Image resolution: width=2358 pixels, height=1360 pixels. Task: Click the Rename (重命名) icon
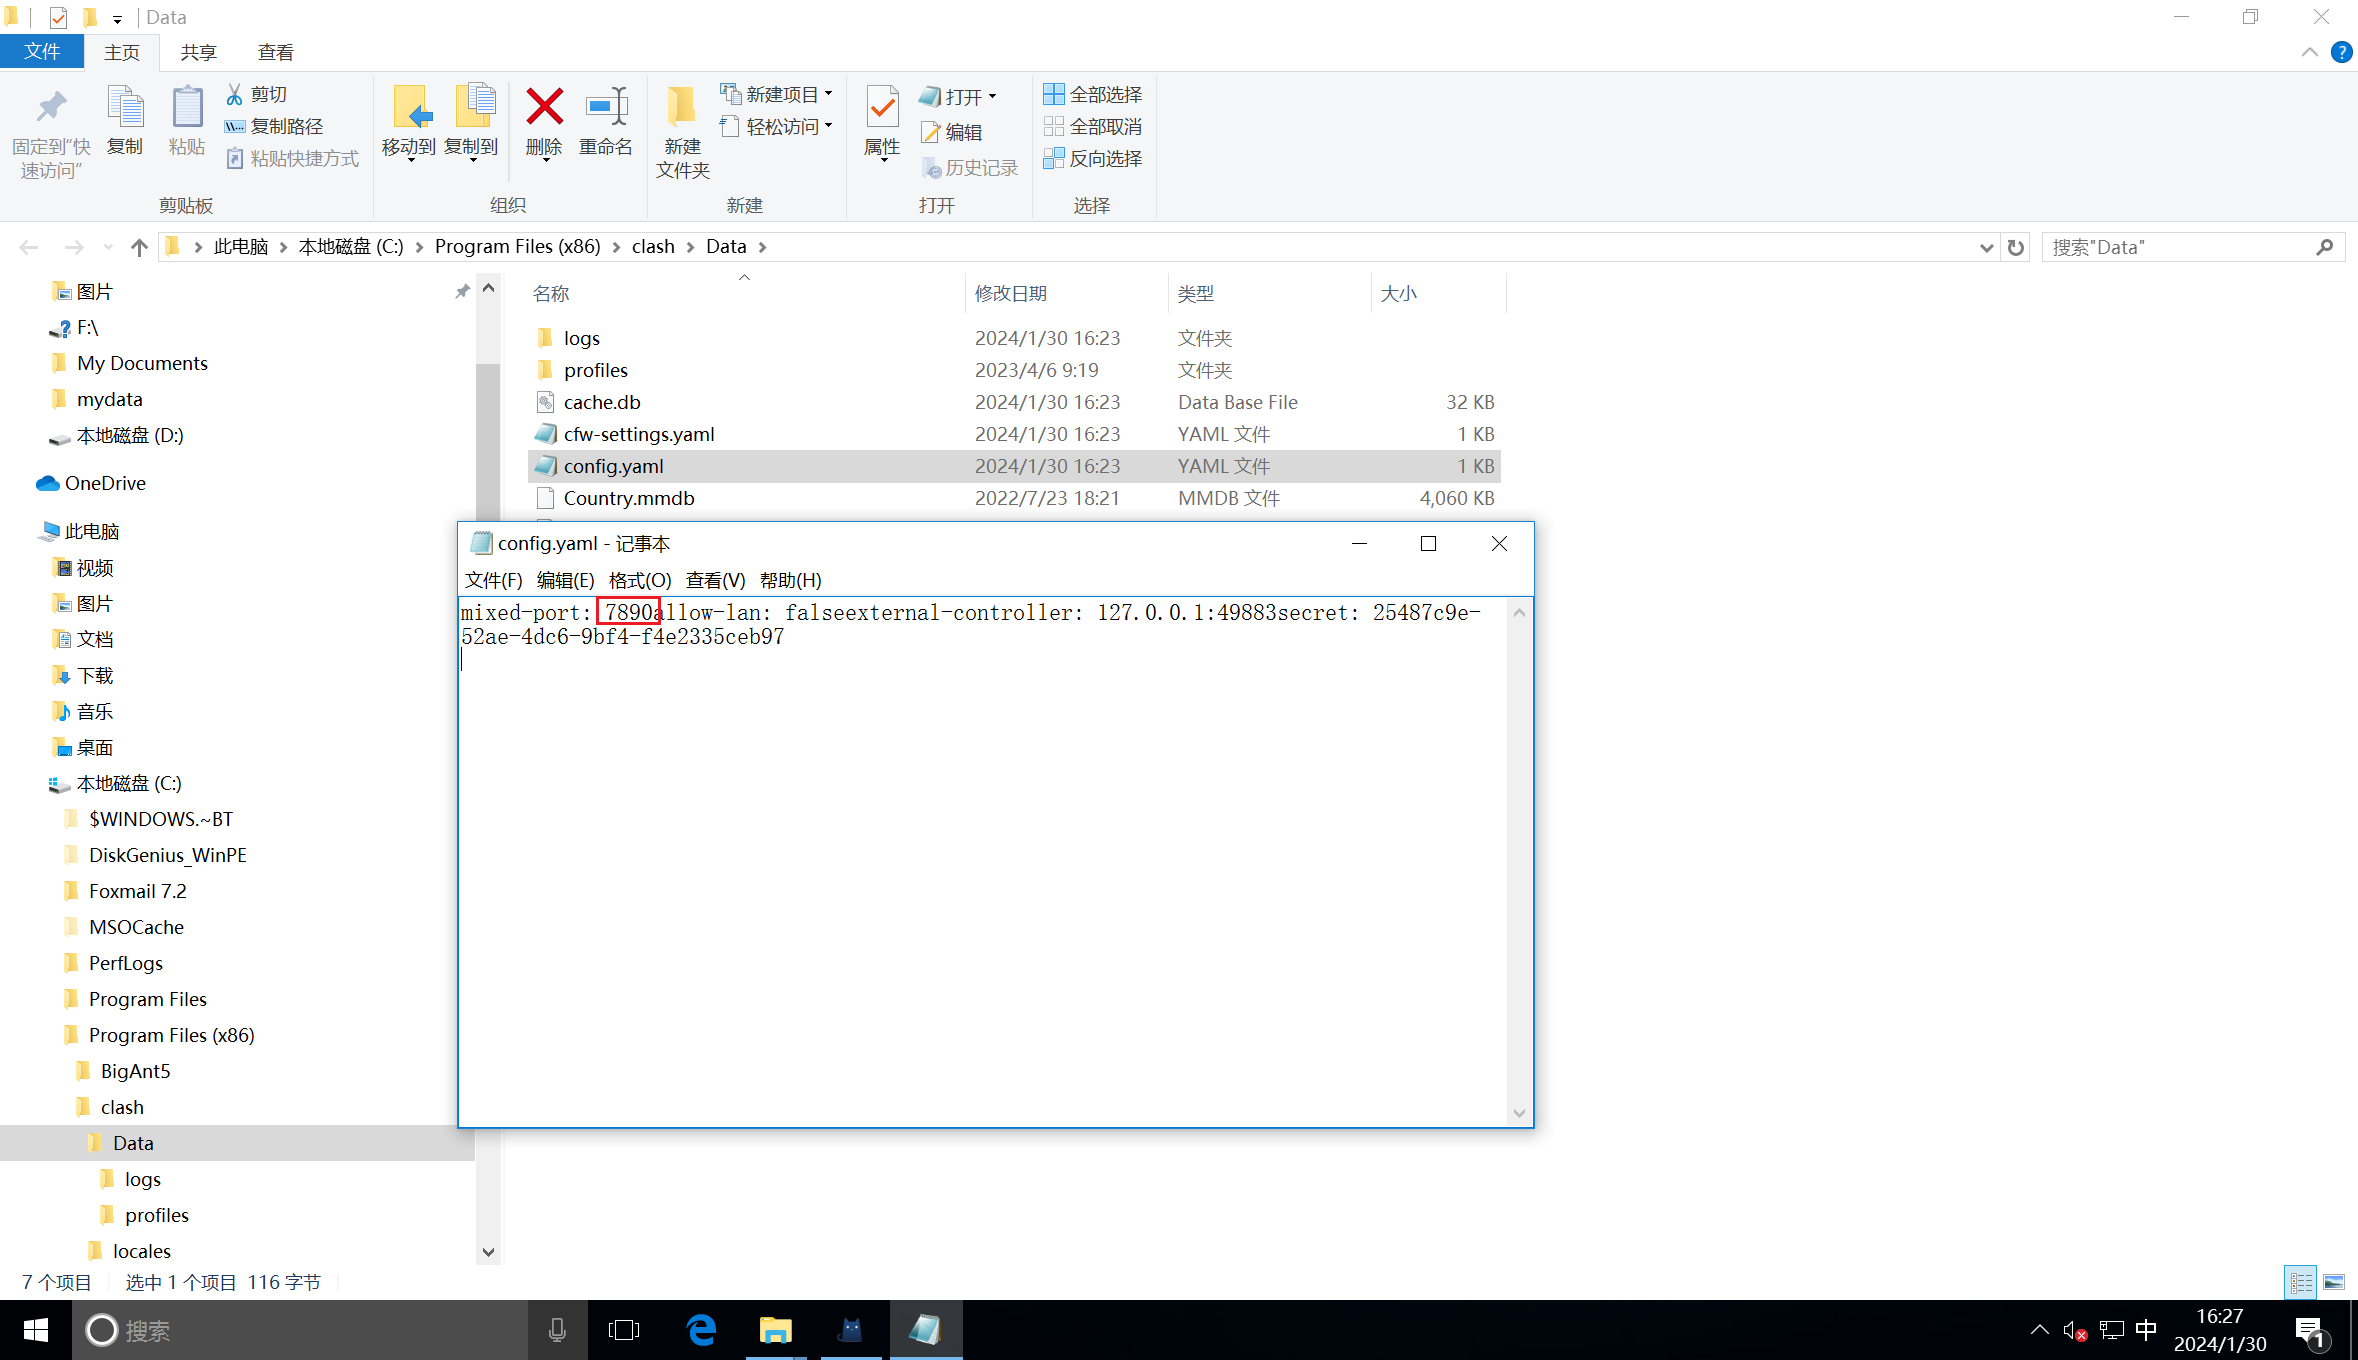click(x=606, y=107)
